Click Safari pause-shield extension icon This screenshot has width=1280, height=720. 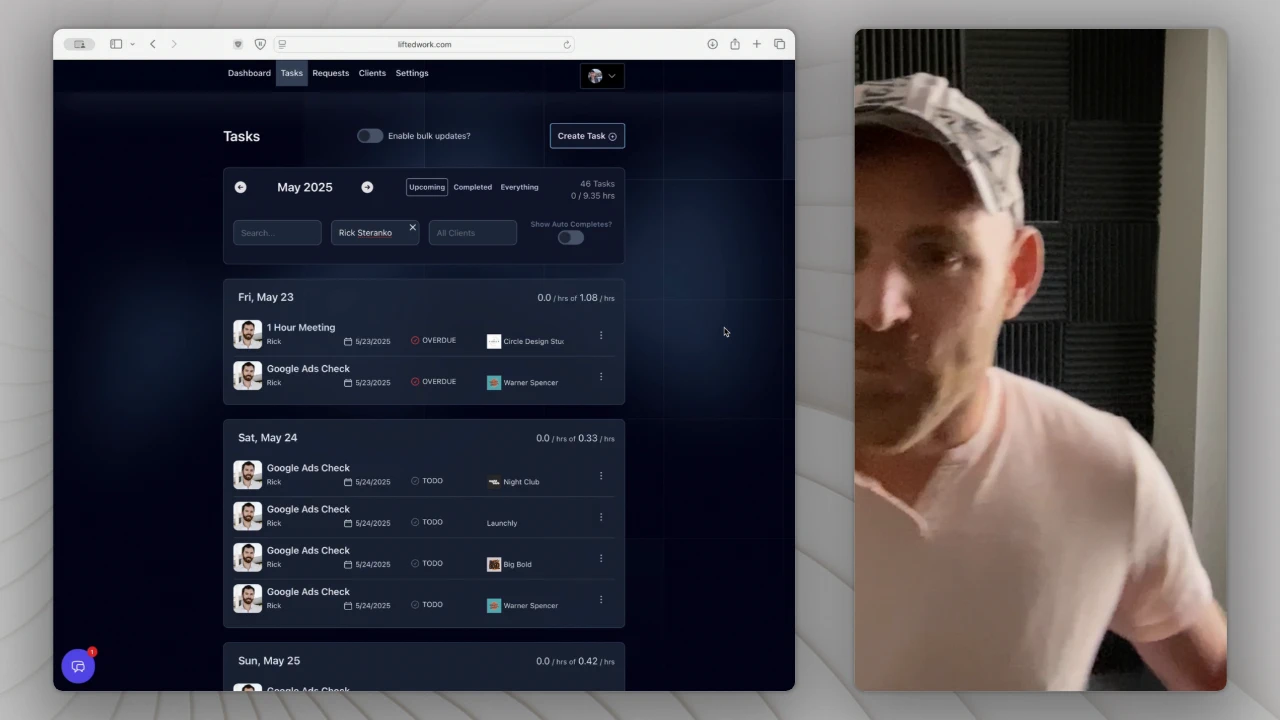click(x=260, y=44)
